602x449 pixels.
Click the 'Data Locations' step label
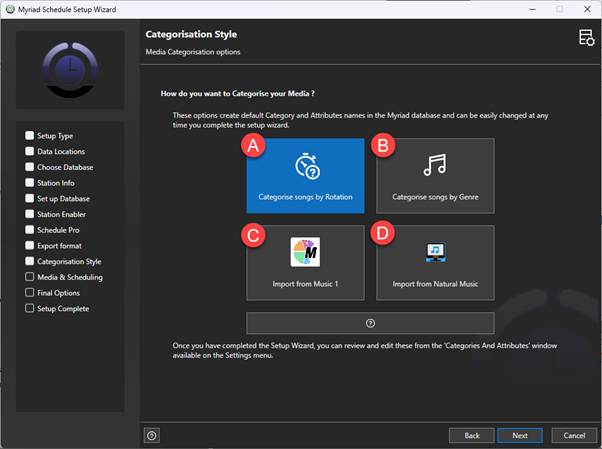(x=61, y=151)
